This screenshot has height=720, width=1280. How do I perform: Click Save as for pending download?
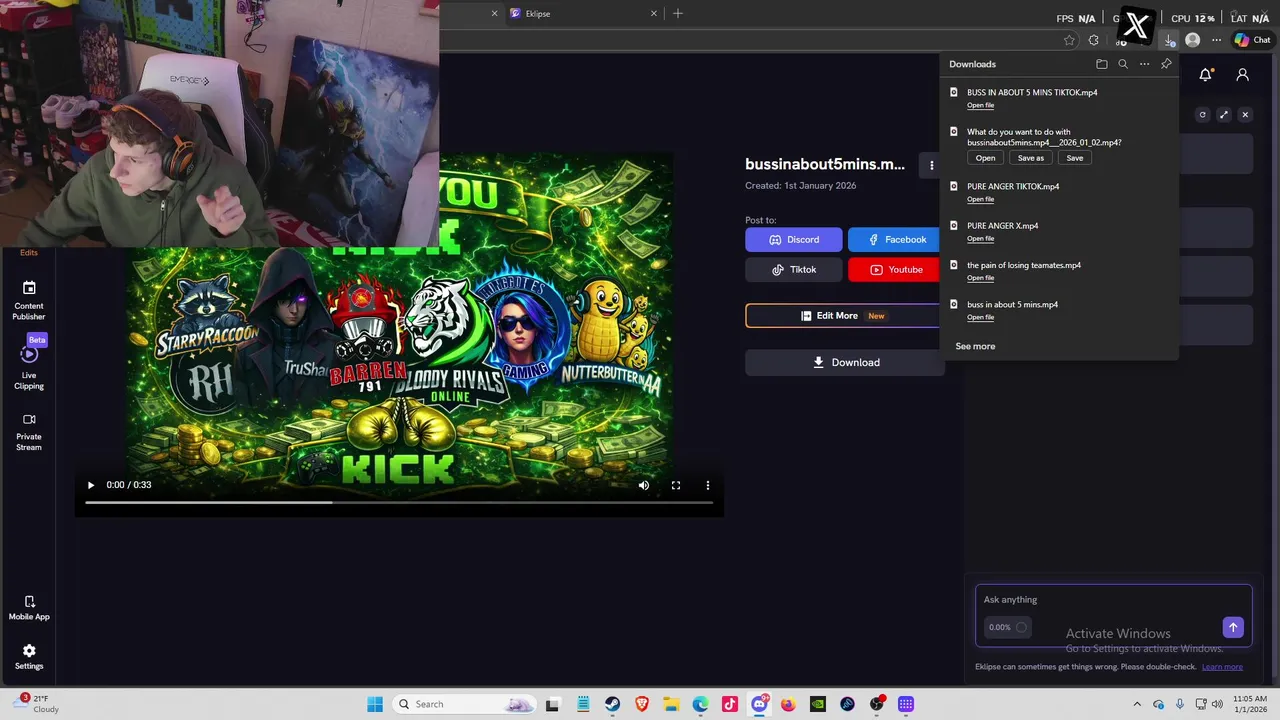tap(1031, 158)
